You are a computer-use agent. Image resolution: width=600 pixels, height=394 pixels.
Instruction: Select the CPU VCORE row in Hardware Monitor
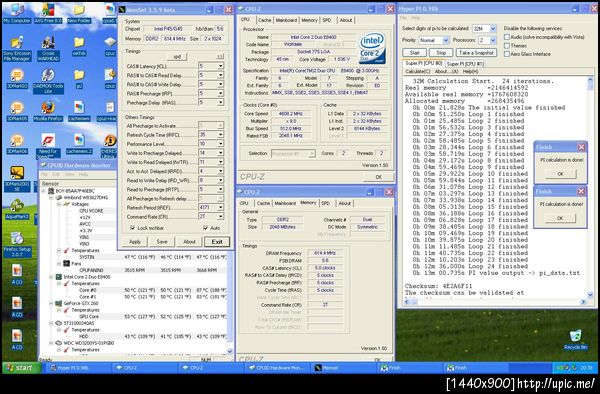coord(91,211)
